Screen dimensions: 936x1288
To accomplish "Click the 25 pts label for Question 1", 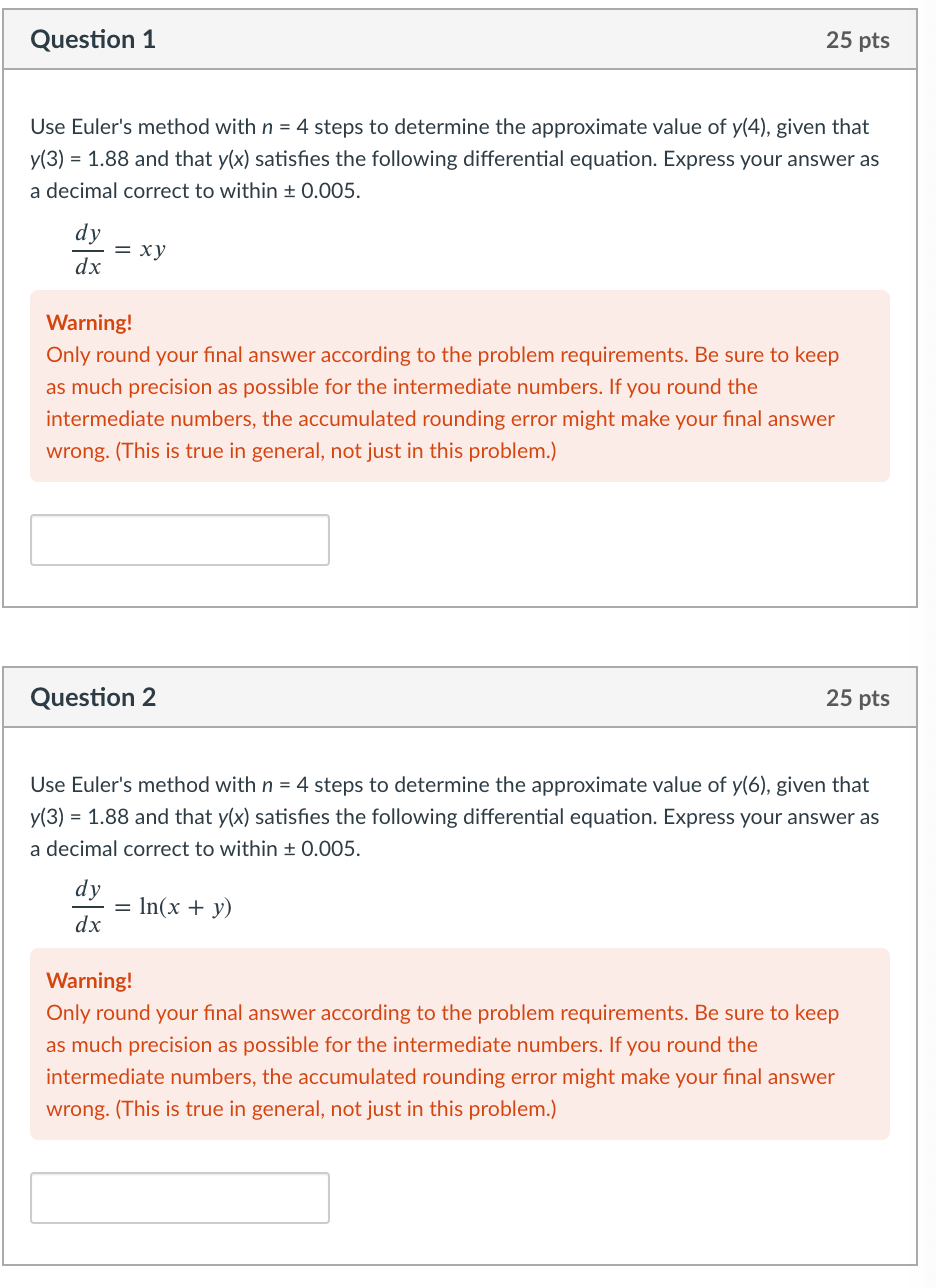I will pos(858,40).
